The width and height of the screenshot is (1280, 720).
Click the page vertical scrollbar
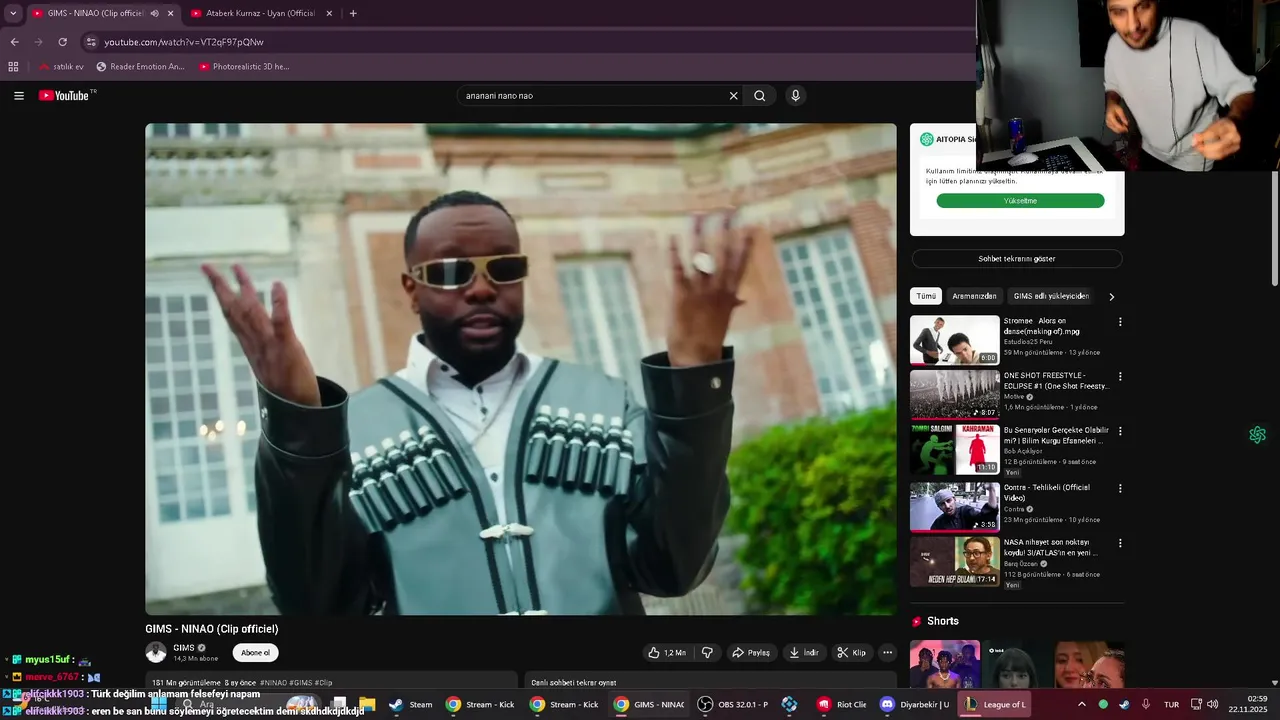point(1275,230)
